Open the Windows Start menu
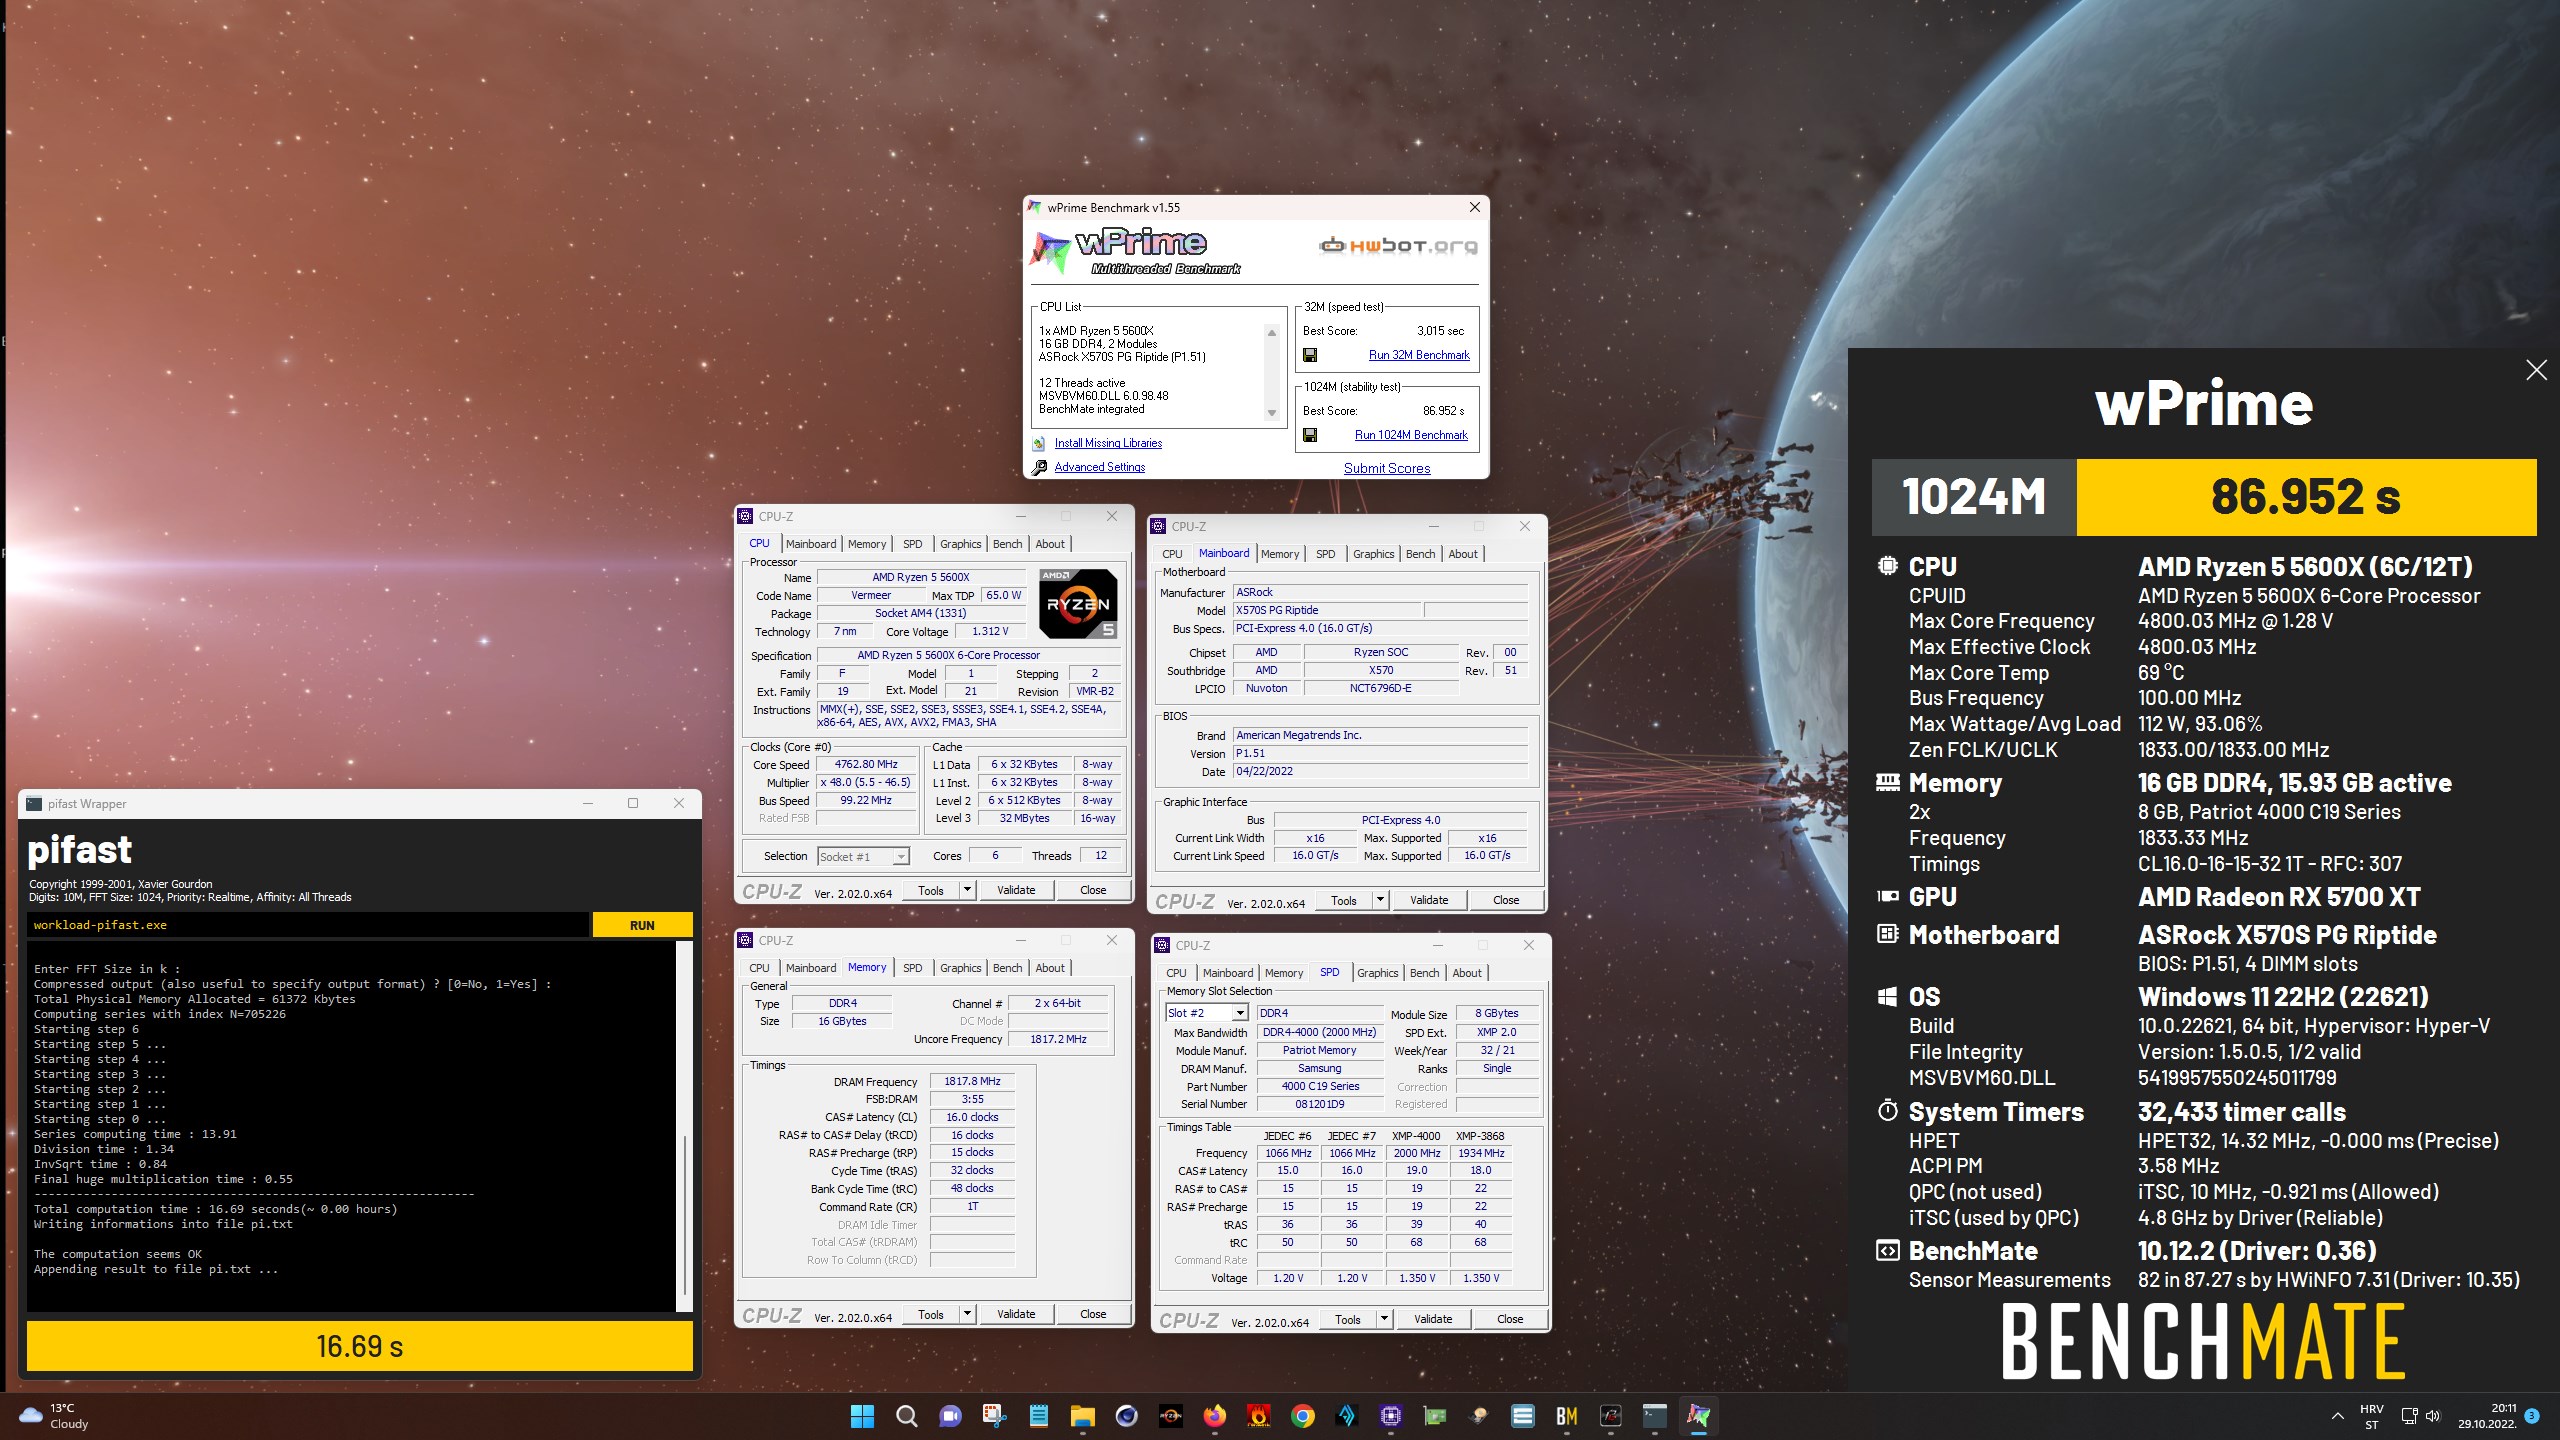This screenshot has height=1440, width=2560. point(862,1416)
